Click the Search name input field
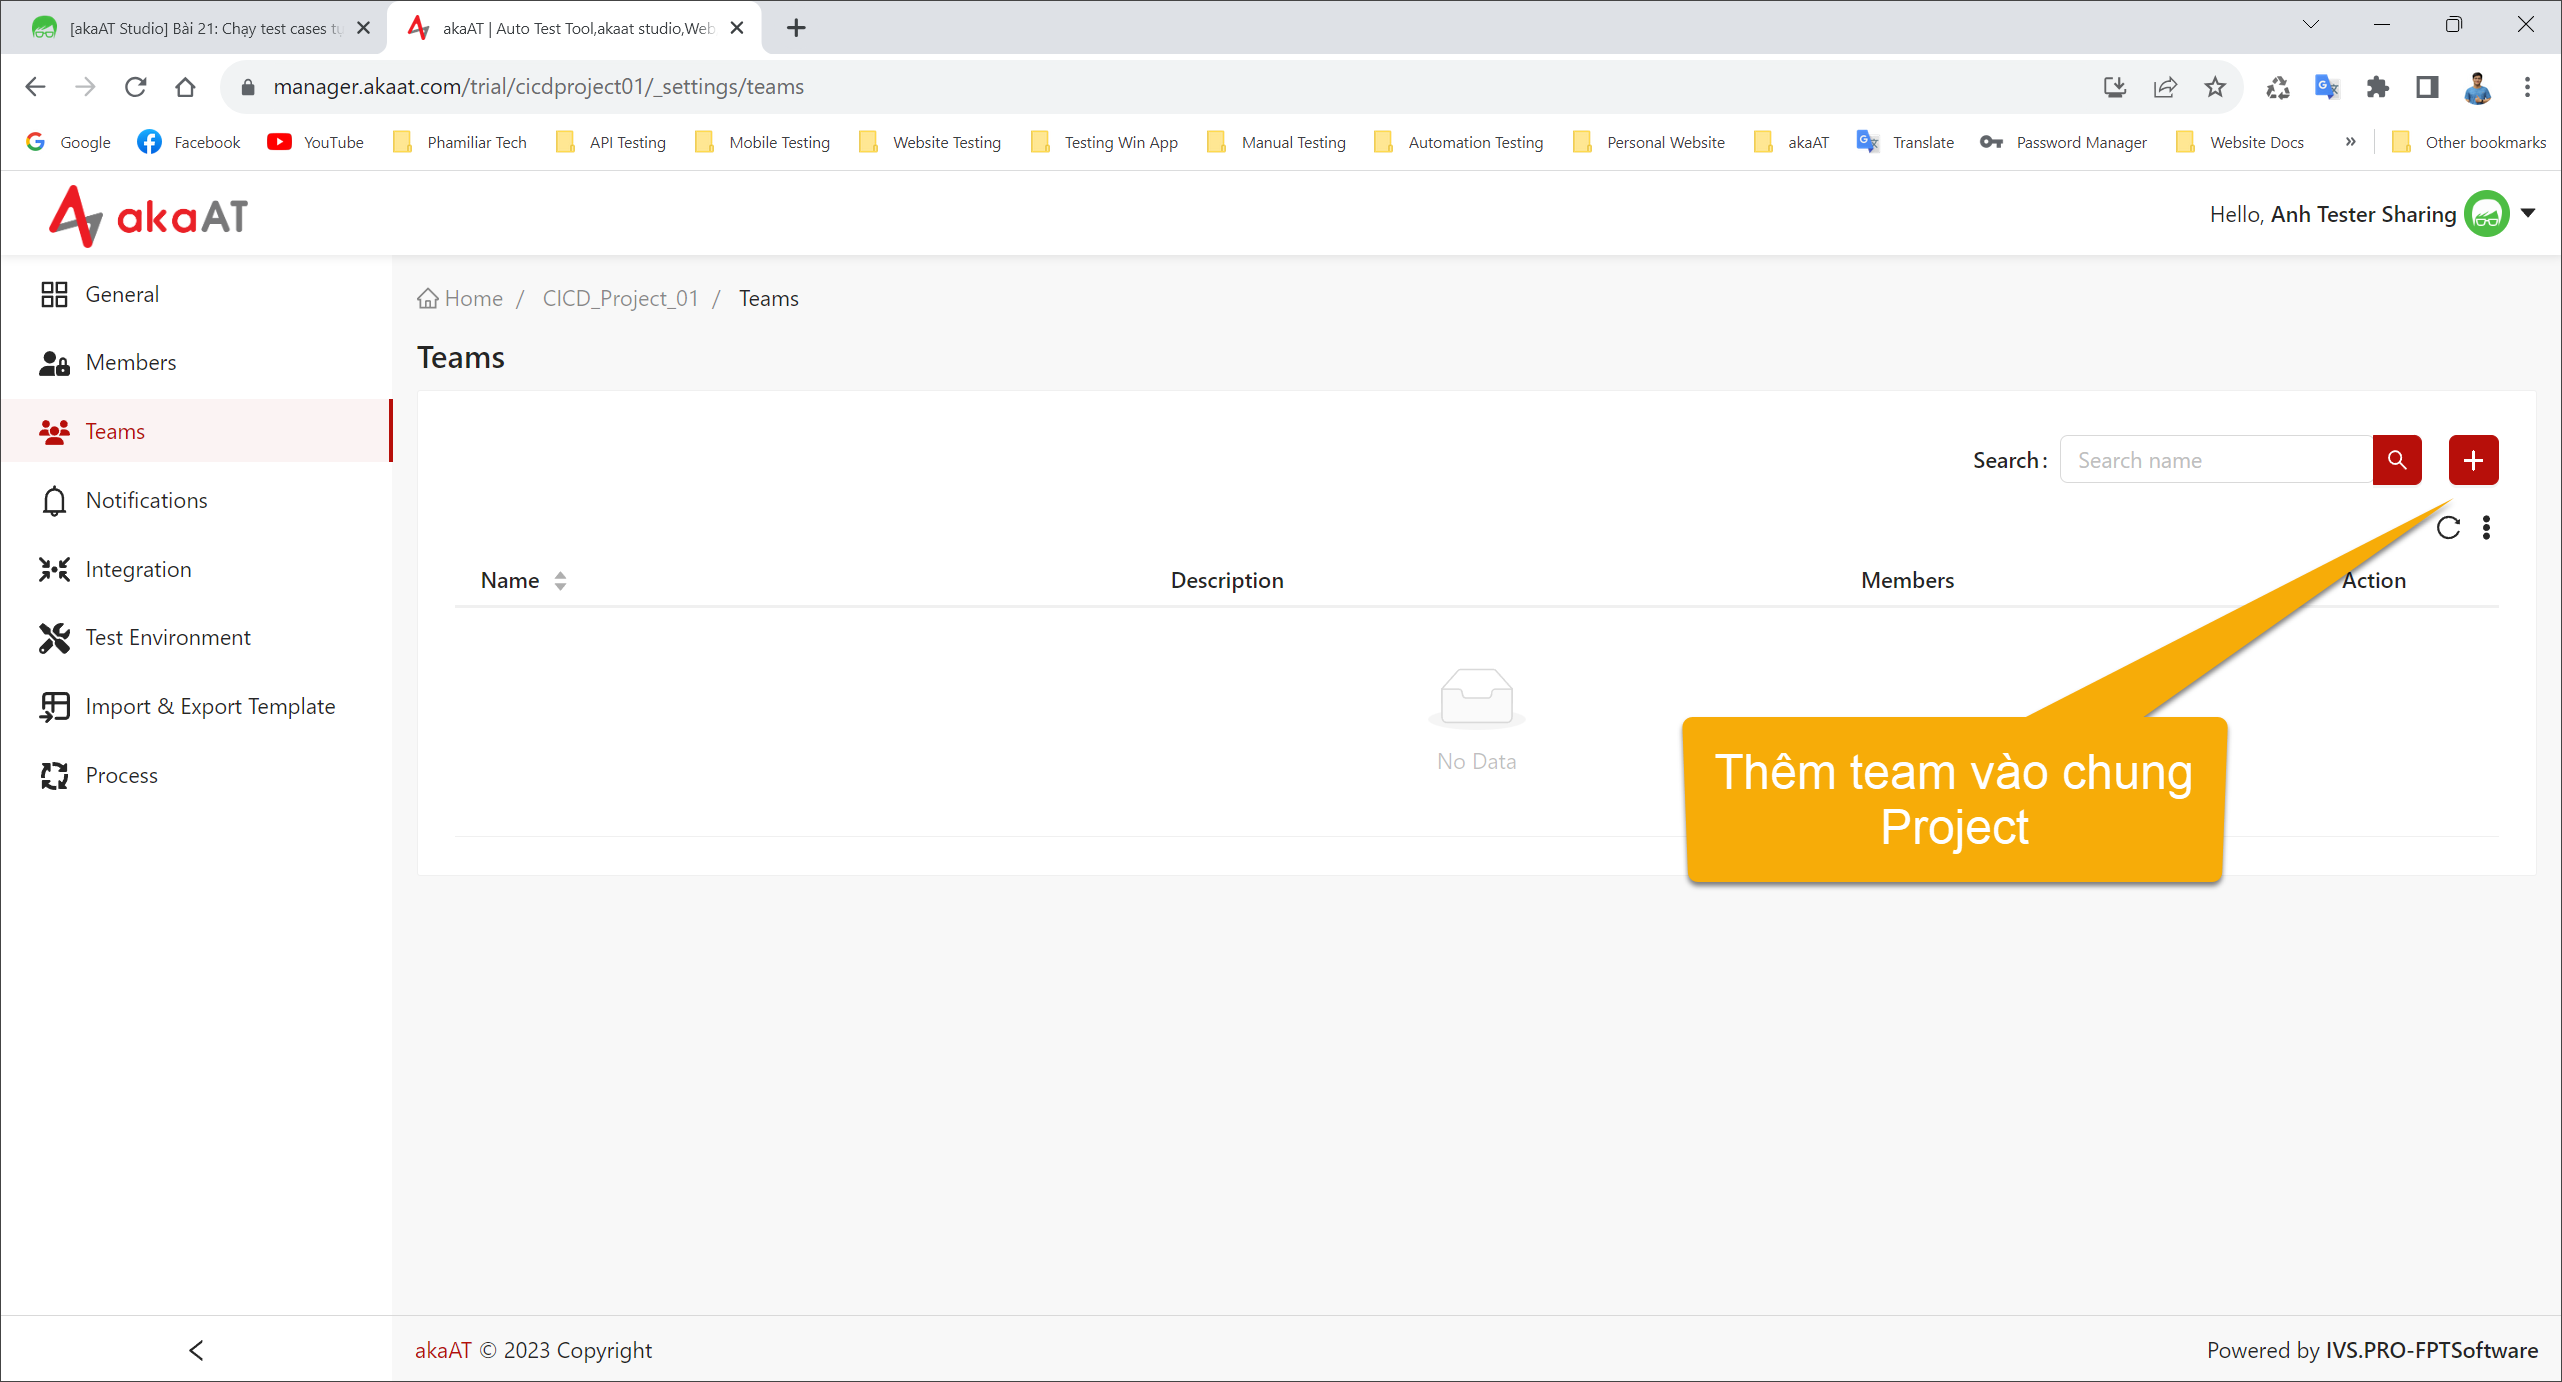 [2216, 460]
